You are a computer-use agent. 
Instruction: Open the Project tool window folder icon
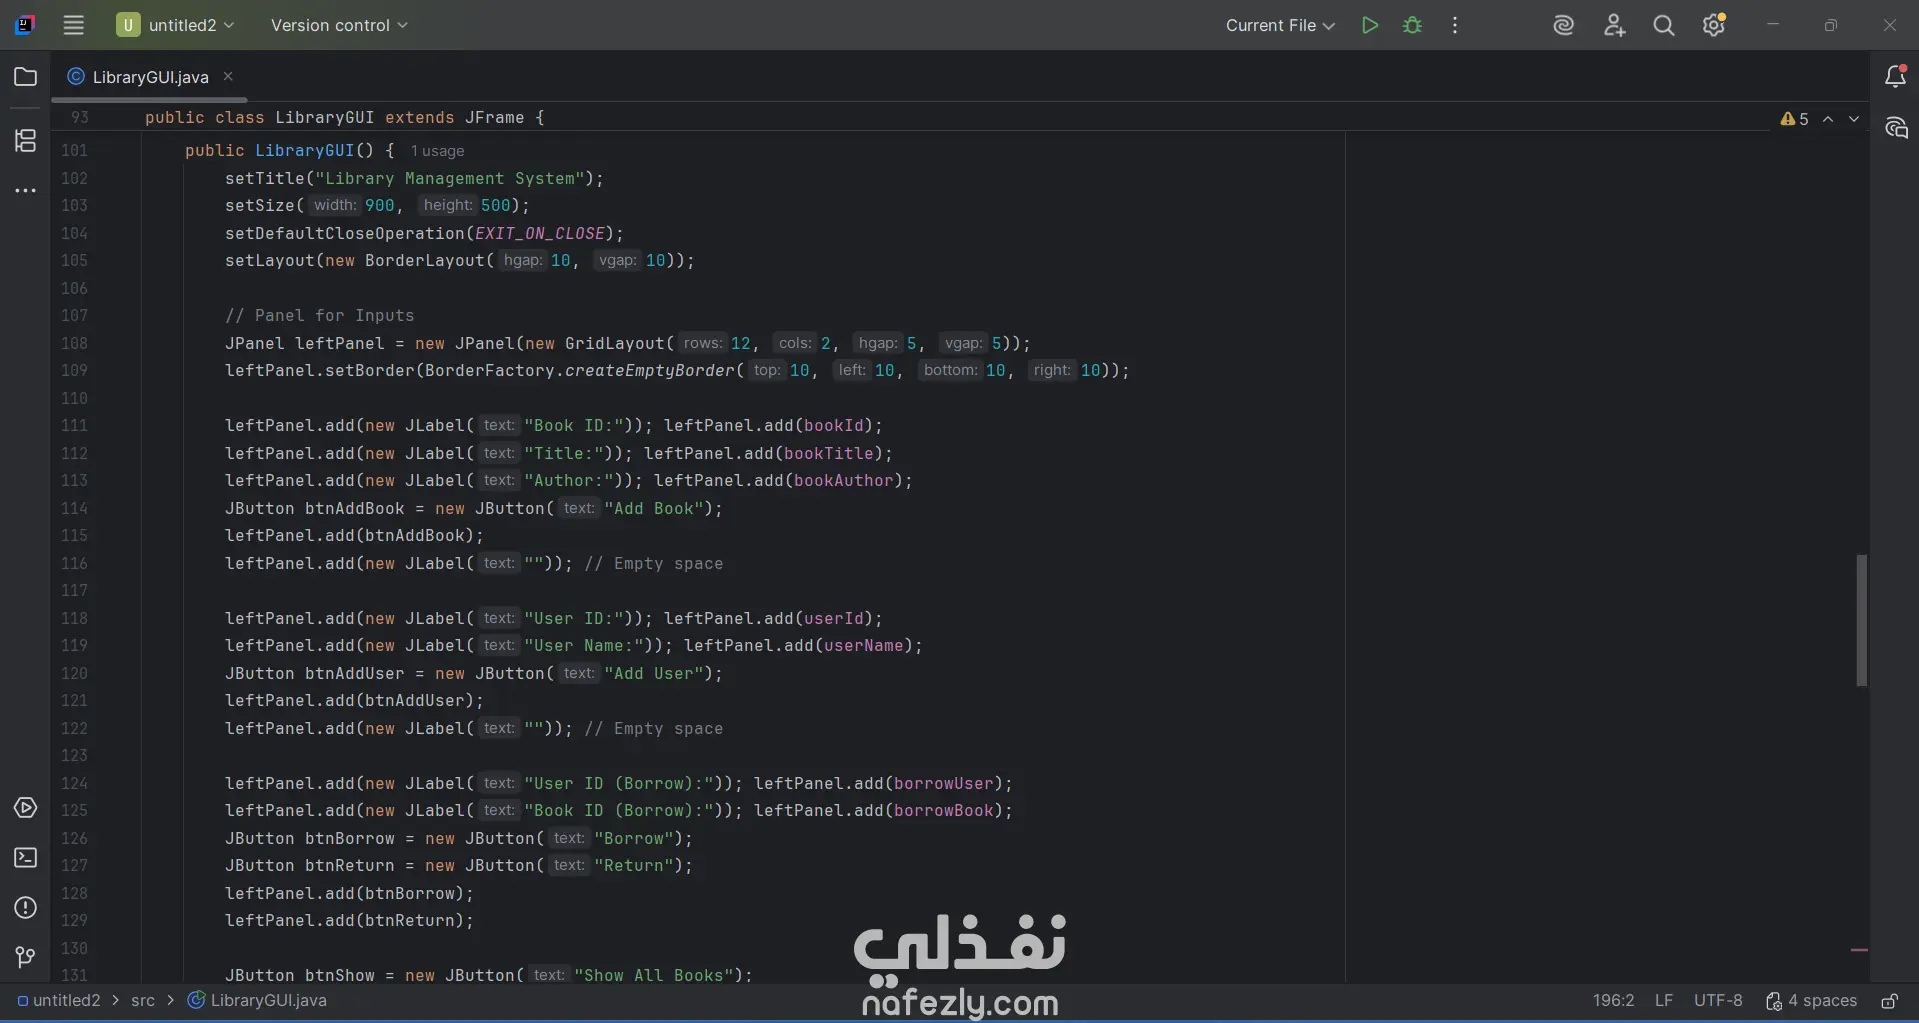pyautogui.click(x=26, y=77)
